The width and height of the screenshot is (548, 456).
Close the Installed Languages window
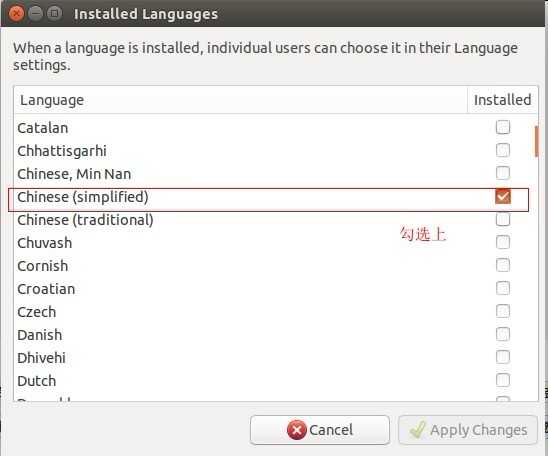[x=16, y=14]
